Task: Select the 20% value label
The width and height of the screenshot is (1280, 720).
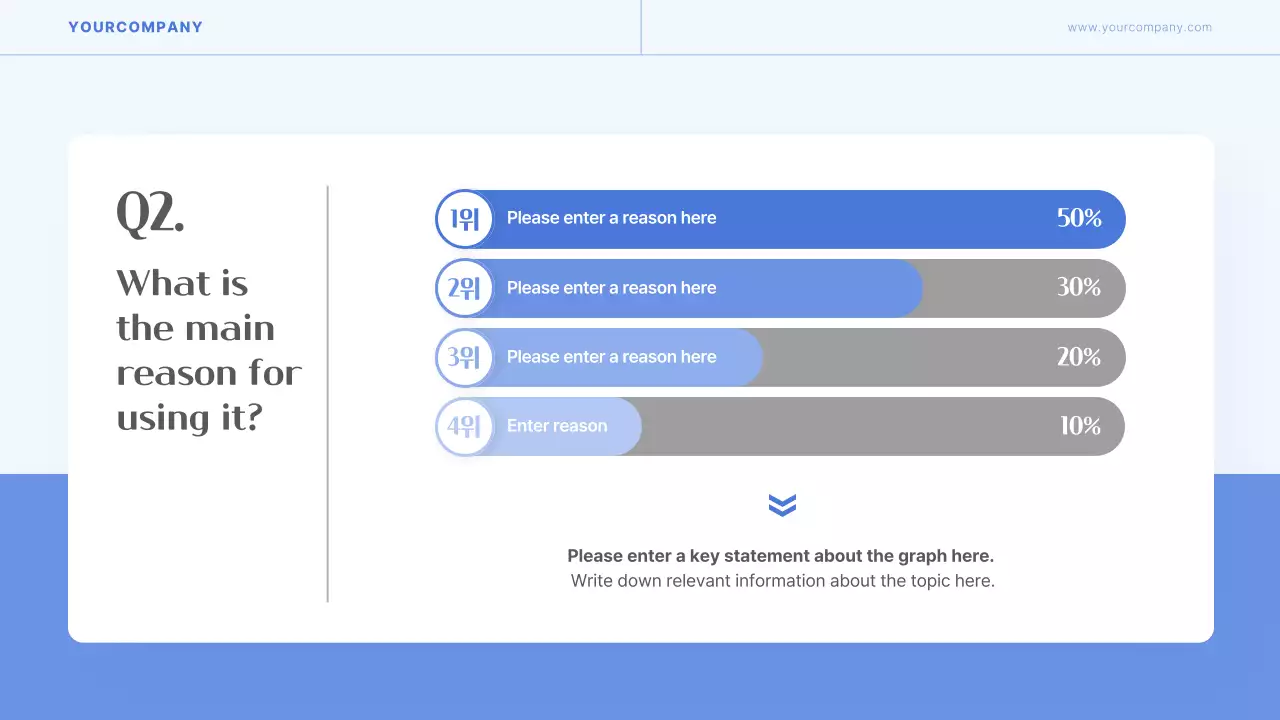Action: click(x=1078, y=357)
